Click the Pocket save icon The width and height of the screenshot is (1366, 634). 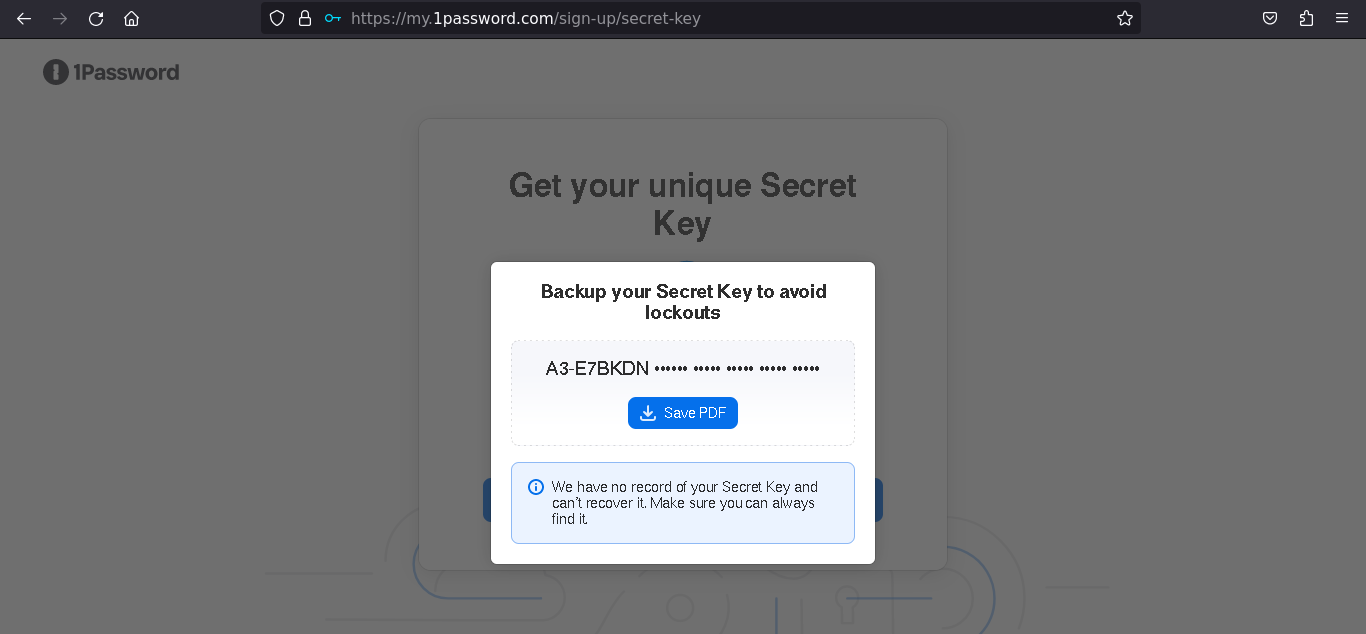click(x=1269, y=18)
